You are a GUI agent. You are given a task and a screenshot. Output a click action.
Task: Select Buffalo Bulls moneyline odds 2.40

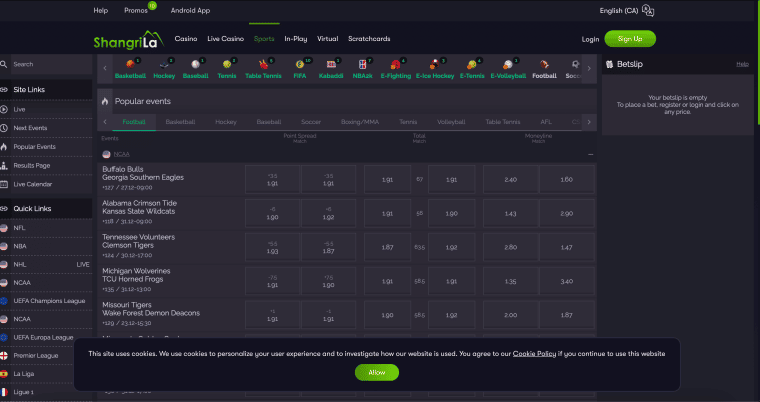[x=510, y=179]
